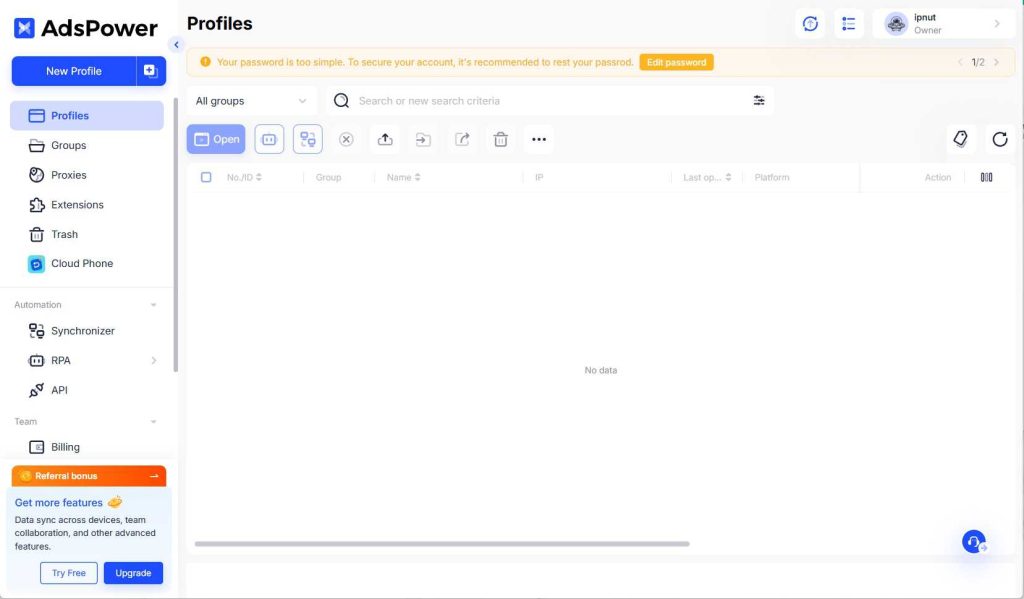Image resolution: width=1024 pixels, height=599 pixels.
Task: Open search filter settings icon
Action: pos(759,101)
